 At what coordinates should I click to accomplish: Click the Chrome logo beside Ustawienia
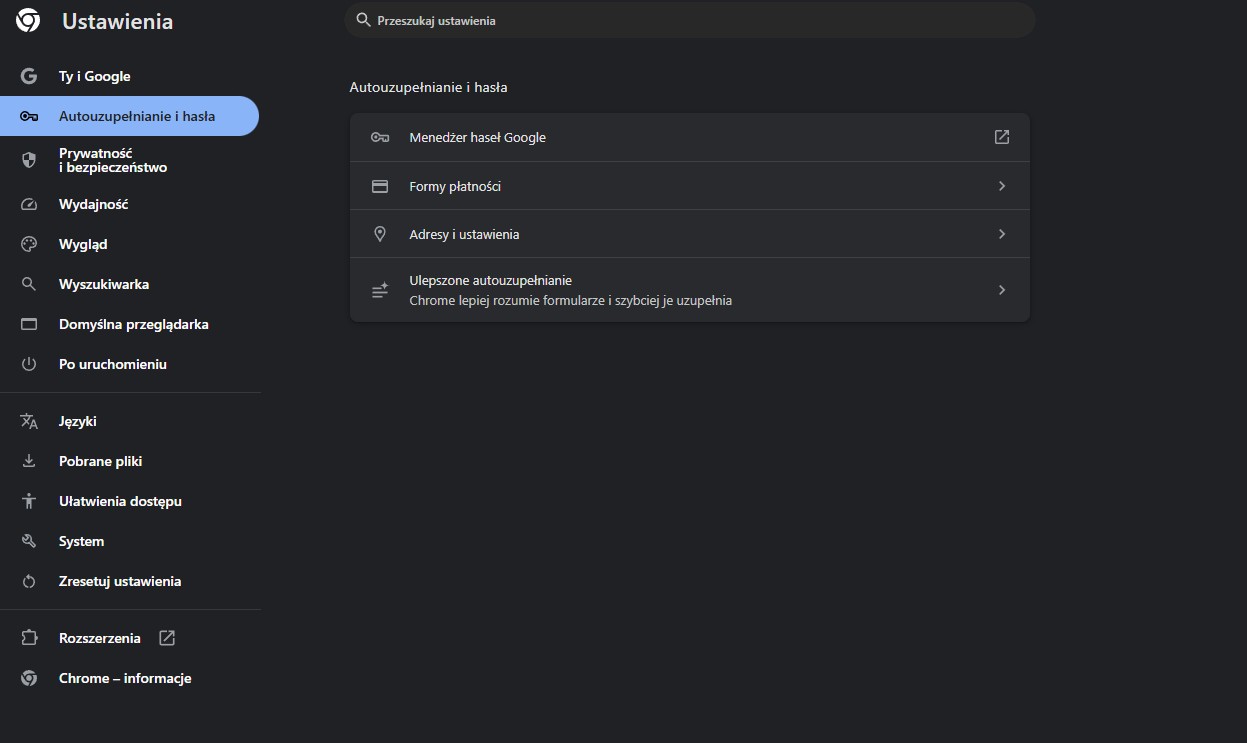tap(28, 21)
